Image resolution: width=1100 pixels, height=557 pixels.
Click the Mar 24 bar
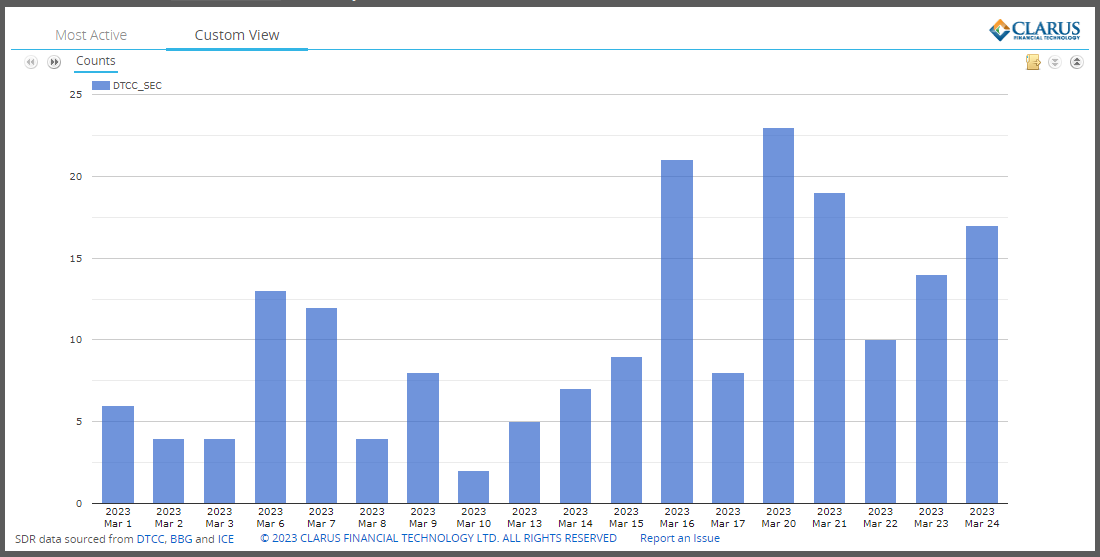(x=982, y=365)
